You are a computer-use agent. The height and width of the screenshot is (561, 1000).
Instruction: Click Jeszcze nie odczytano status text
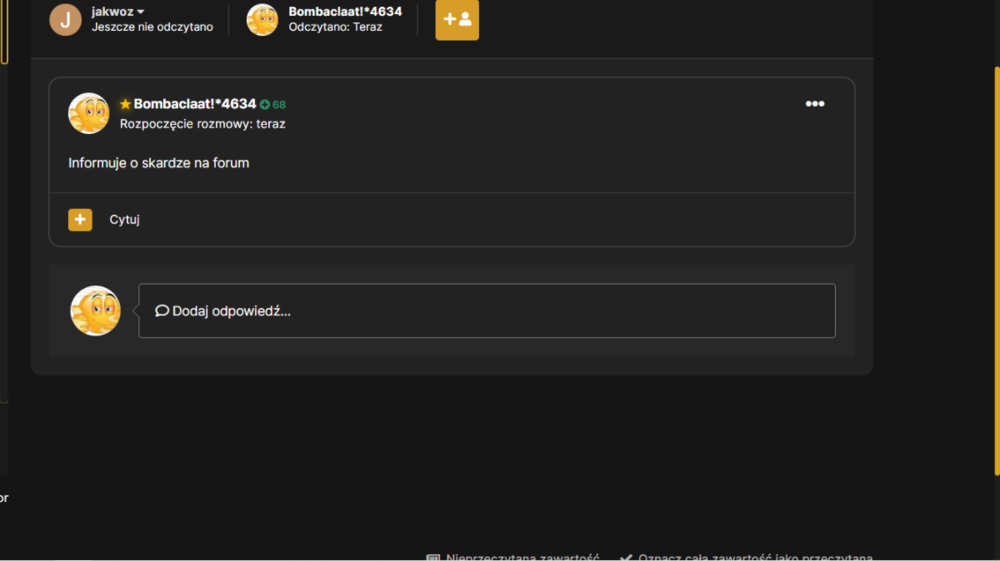pyautogui.click(x=152, y=27)
